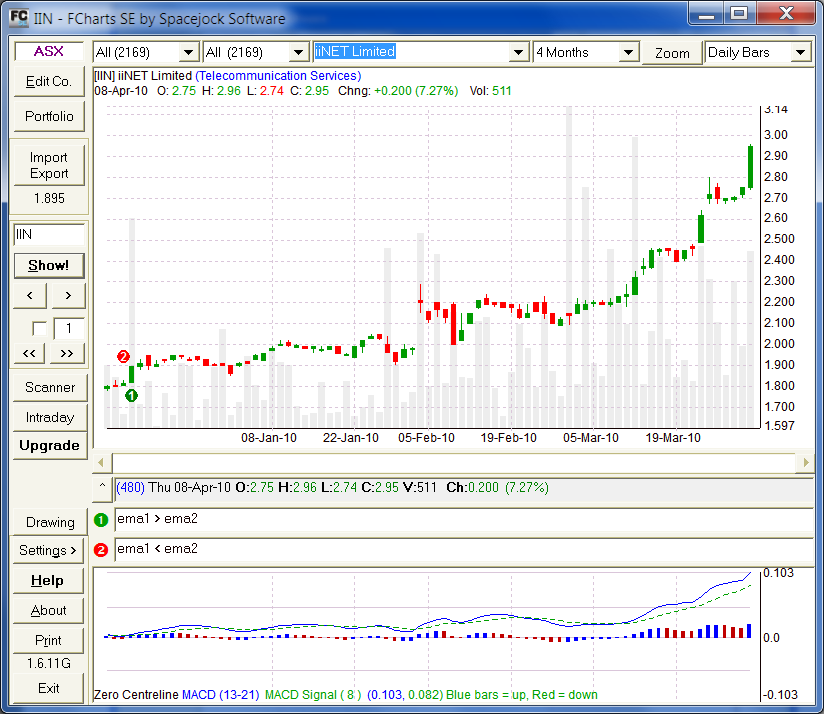
Task: Click the green signal 1 marker on chart
Action: (131, 395)
